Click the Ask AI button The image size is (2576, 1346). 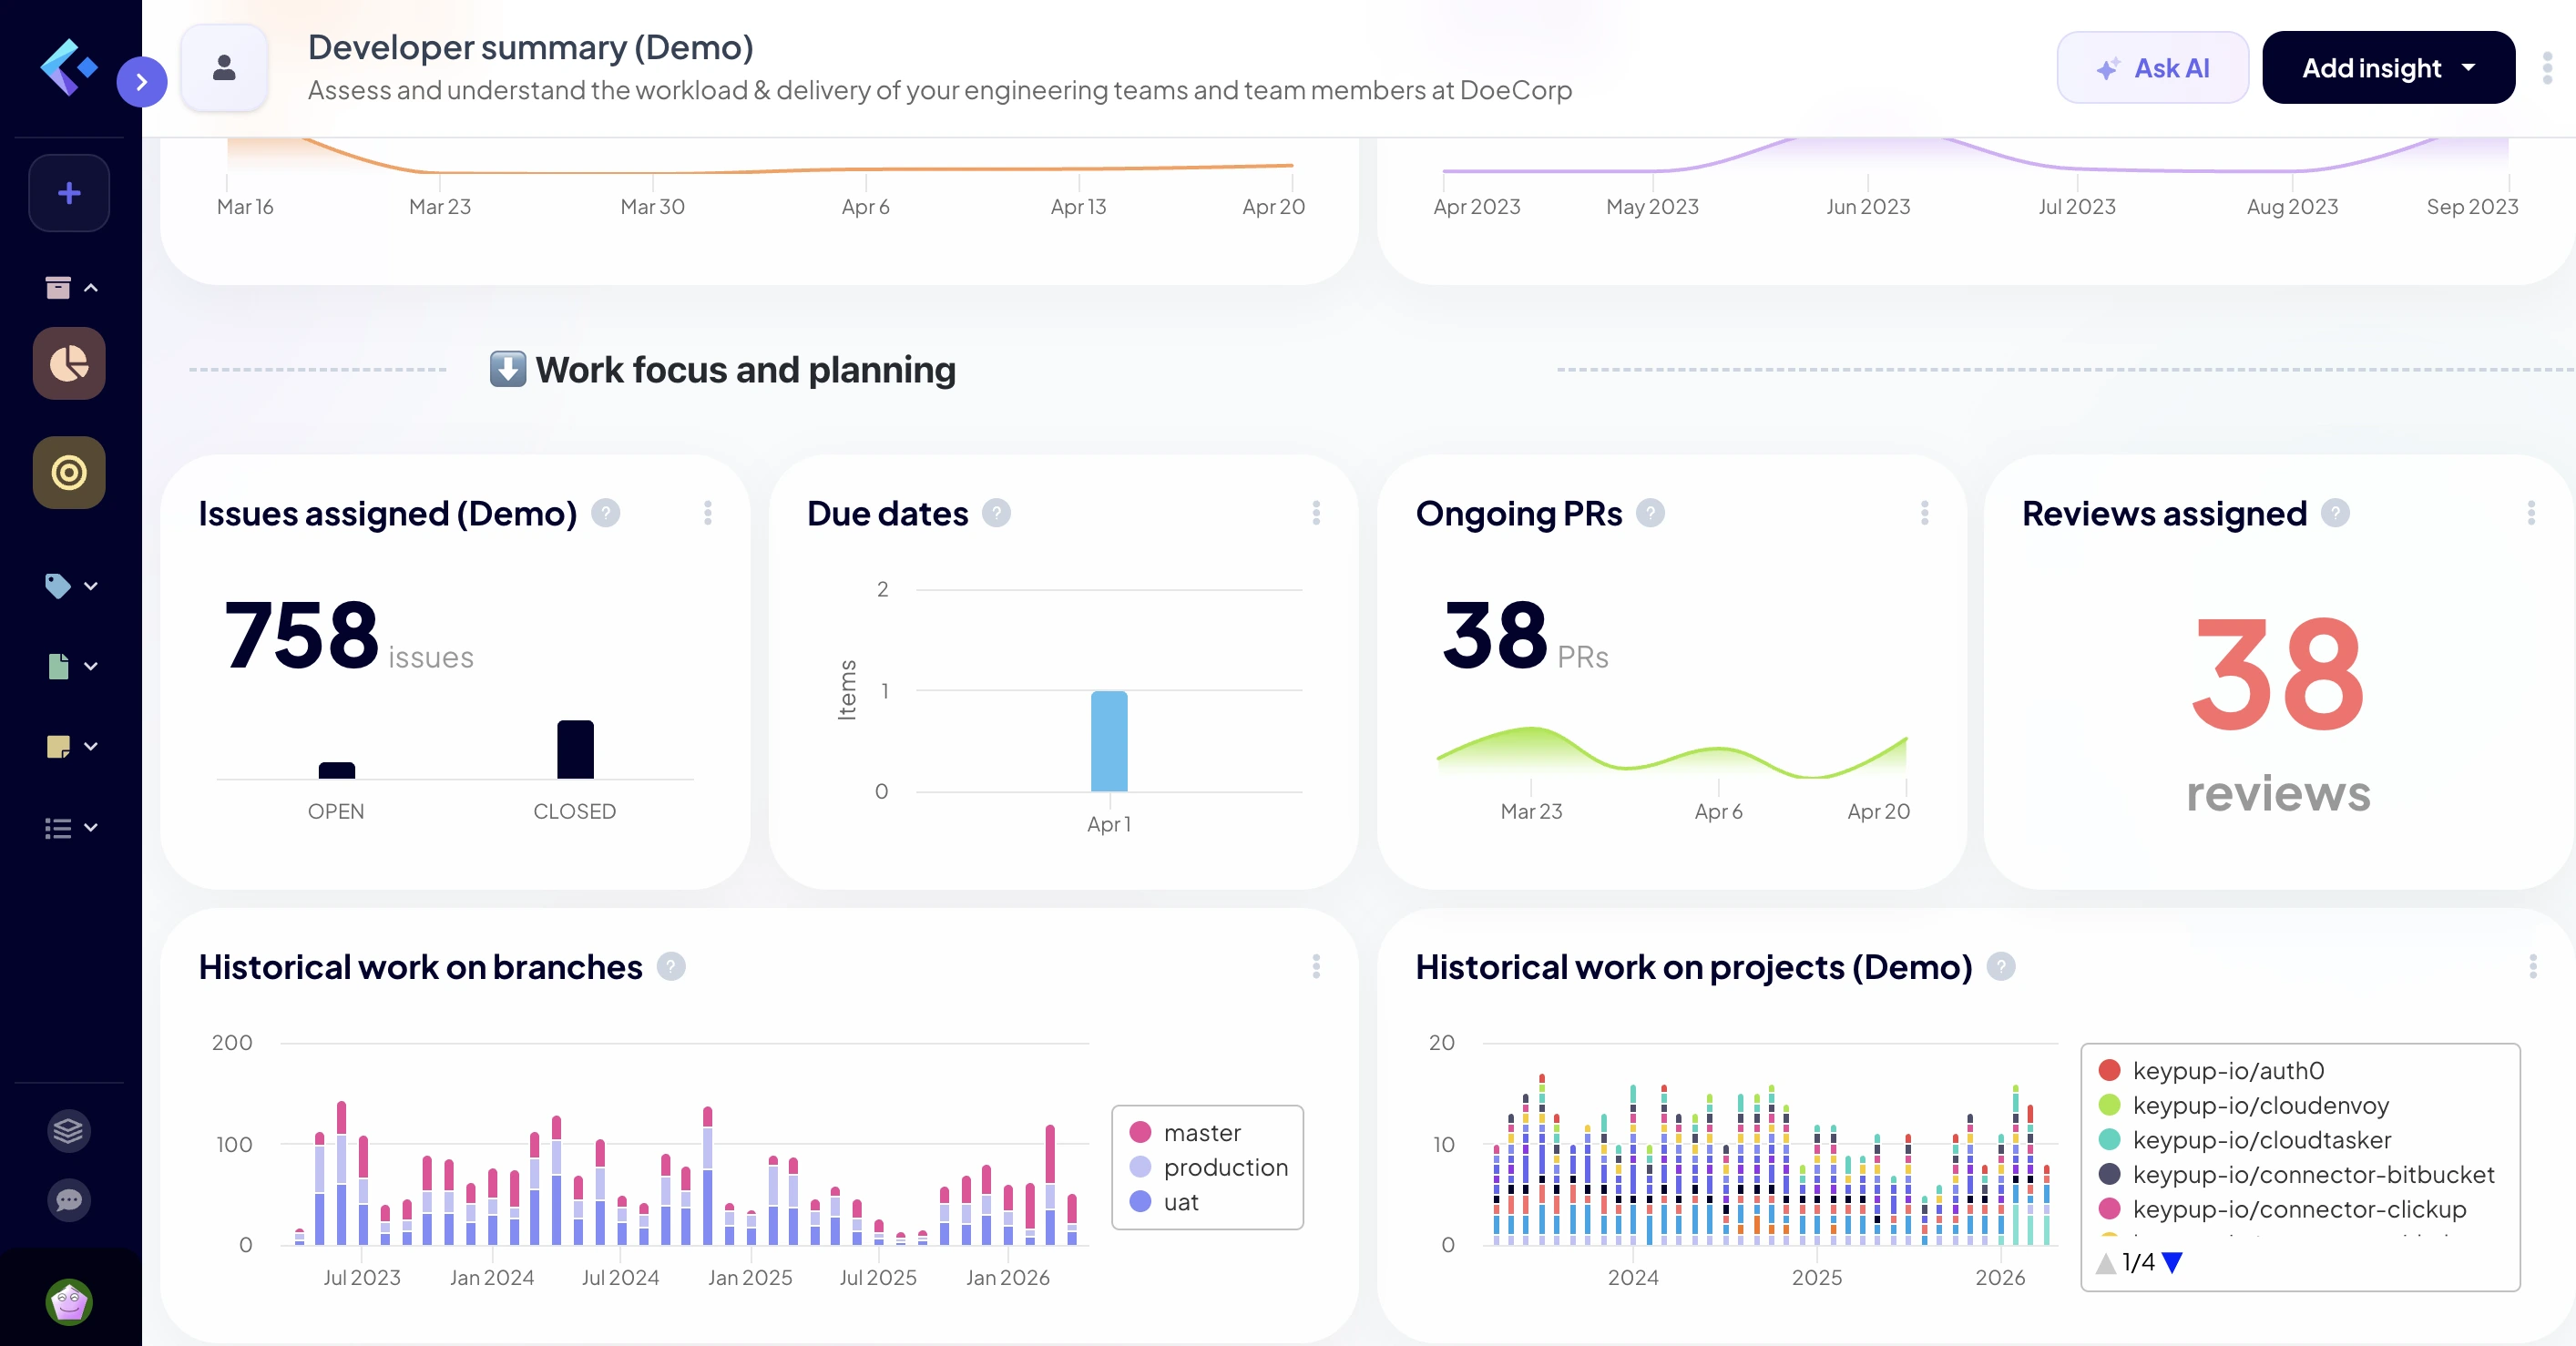click(2152, 67)
